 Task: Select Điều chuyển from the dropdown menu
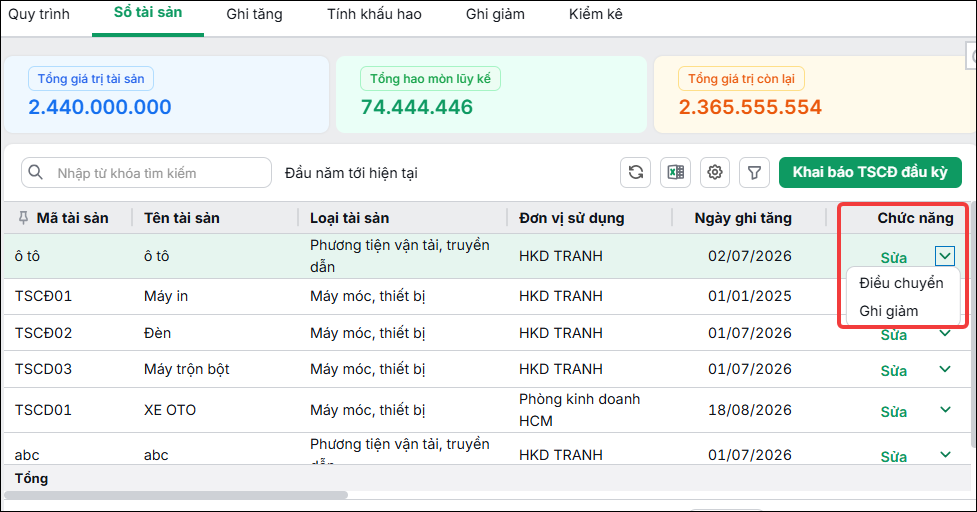(x=901, y=283)
